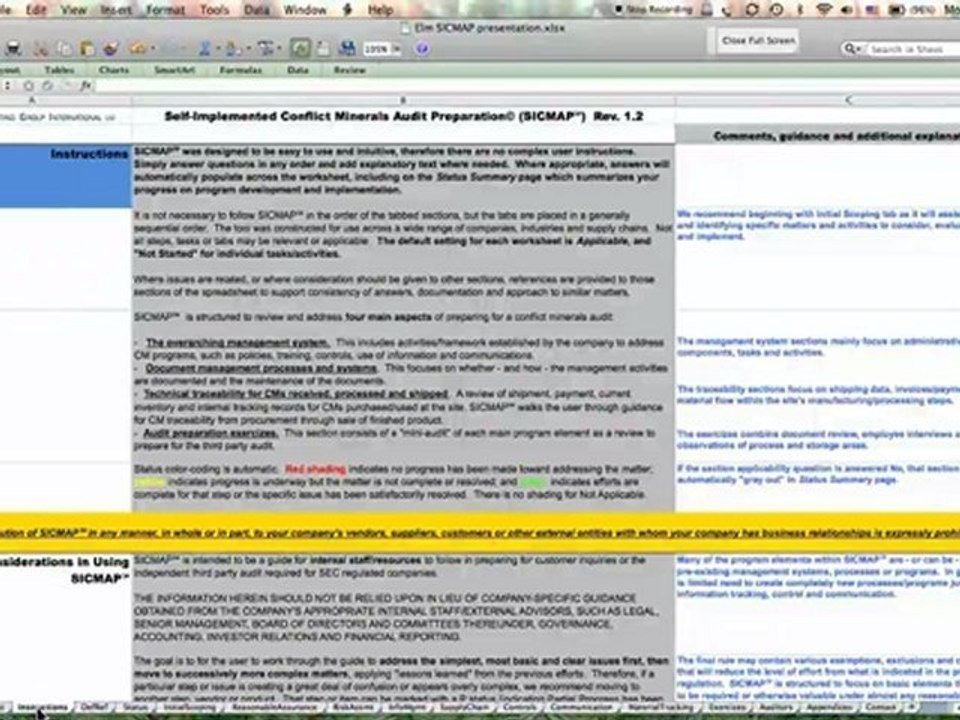
Task: Select the SupplyChain sheet tab
Action: pyautogui.click(x=467, y=707)
